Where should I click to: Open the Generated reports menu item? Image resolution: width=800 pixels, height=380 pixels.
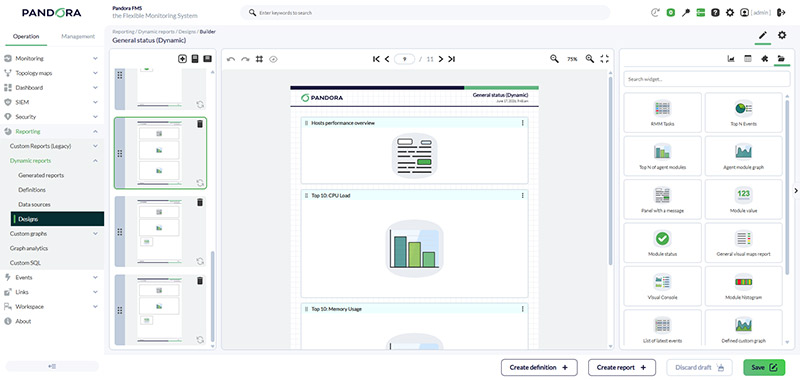tap(41, 175)
